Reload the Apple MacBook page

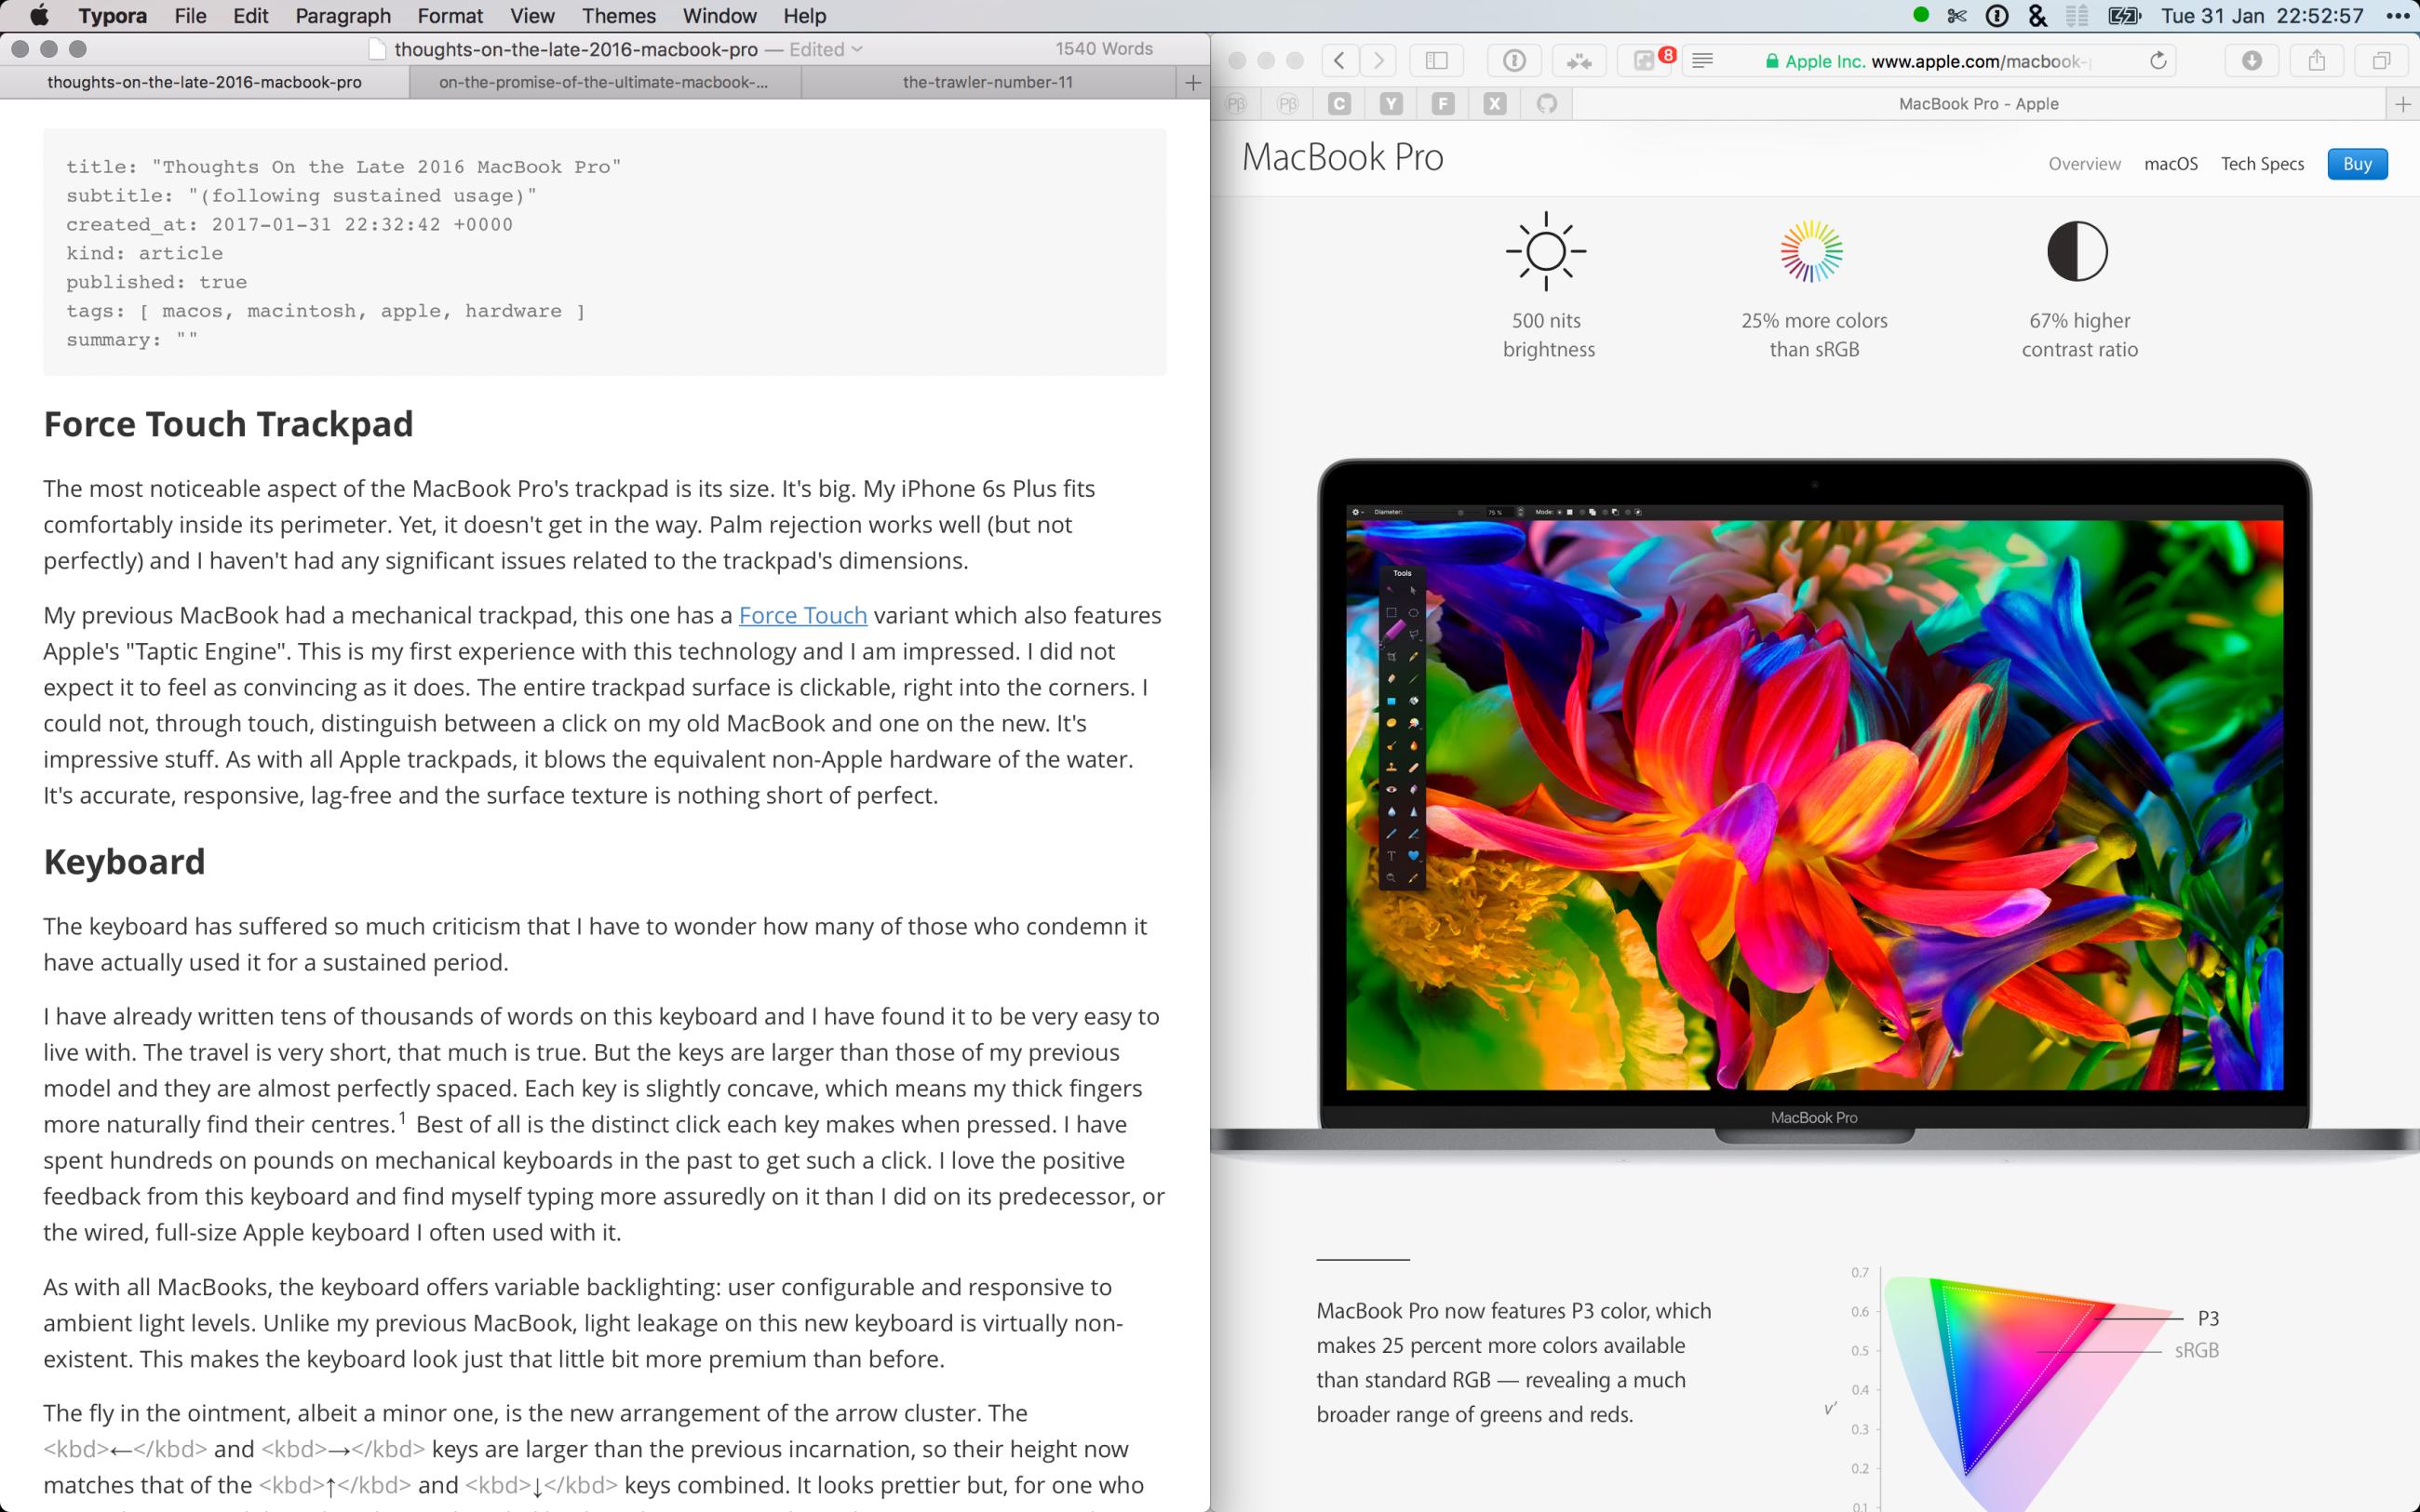(x=2158, y=61)
